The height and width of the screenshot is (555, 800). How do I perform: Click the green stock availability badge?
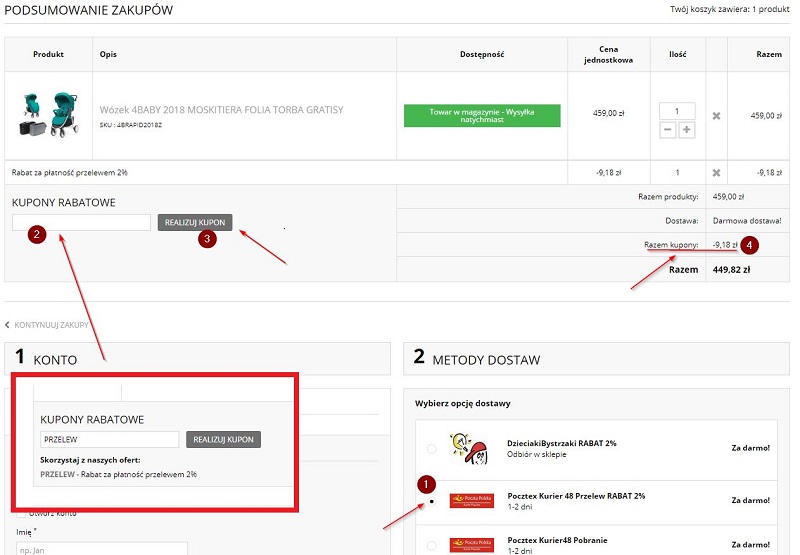482,115
